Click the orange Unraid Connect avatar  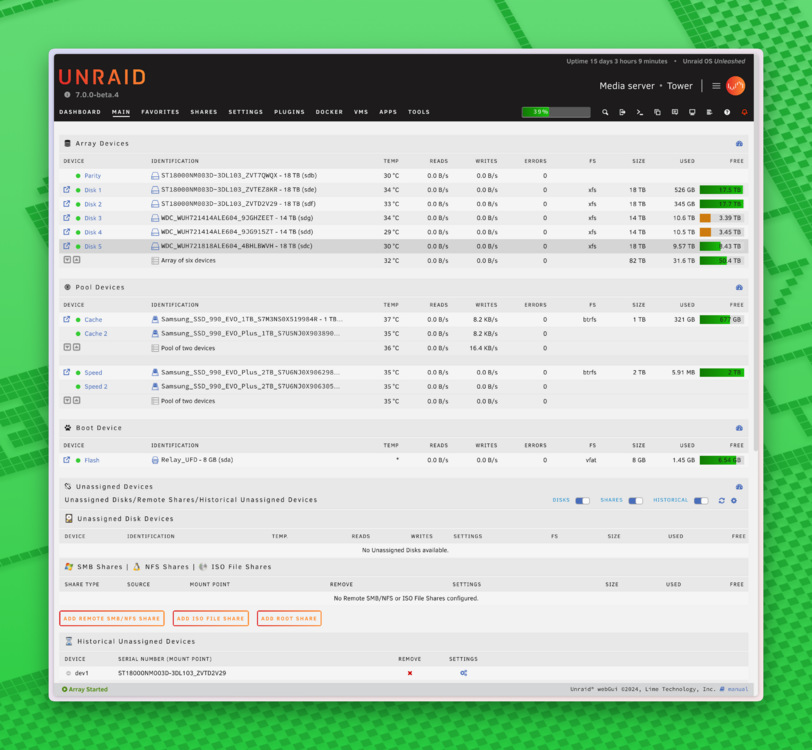735,86
